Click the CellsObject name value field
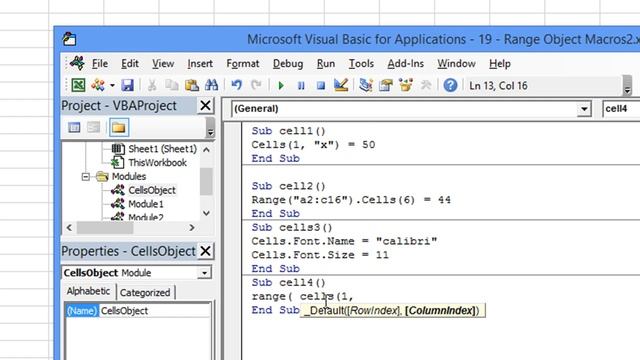640x360 pixels. 155,311
